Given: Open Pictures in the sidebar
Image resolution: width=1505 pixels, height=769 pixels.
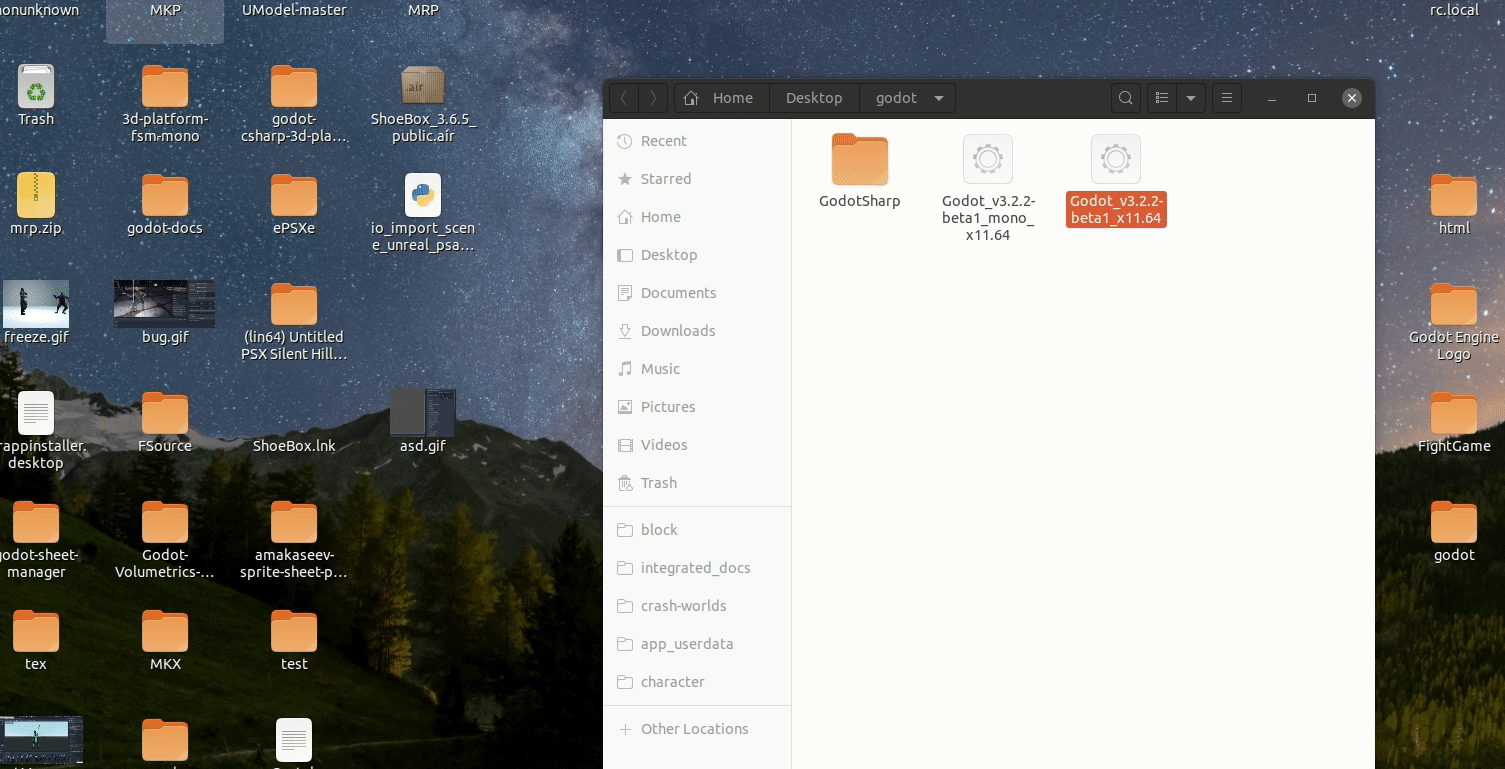Looking at the screenshot, I should 697,407.
